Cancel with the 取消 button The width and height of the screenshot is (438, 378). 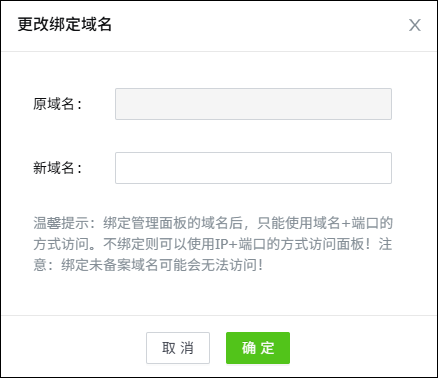(178, 348)
